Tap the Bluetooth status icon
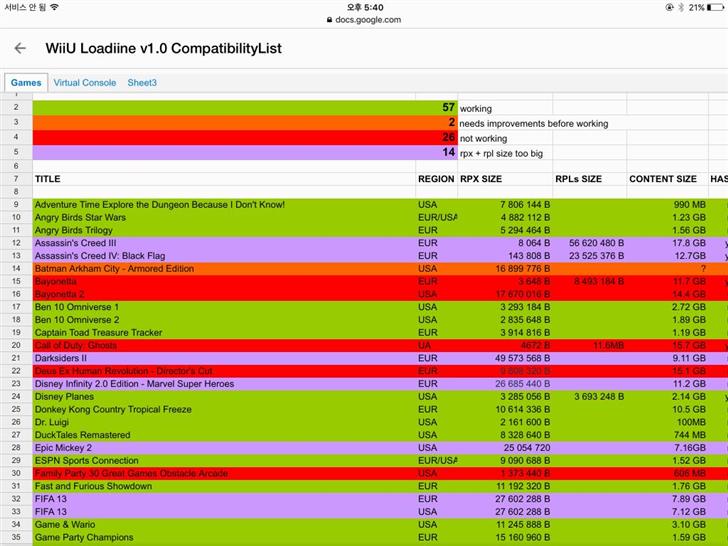Viewport: 728px width, 546px height. [681, 7]
